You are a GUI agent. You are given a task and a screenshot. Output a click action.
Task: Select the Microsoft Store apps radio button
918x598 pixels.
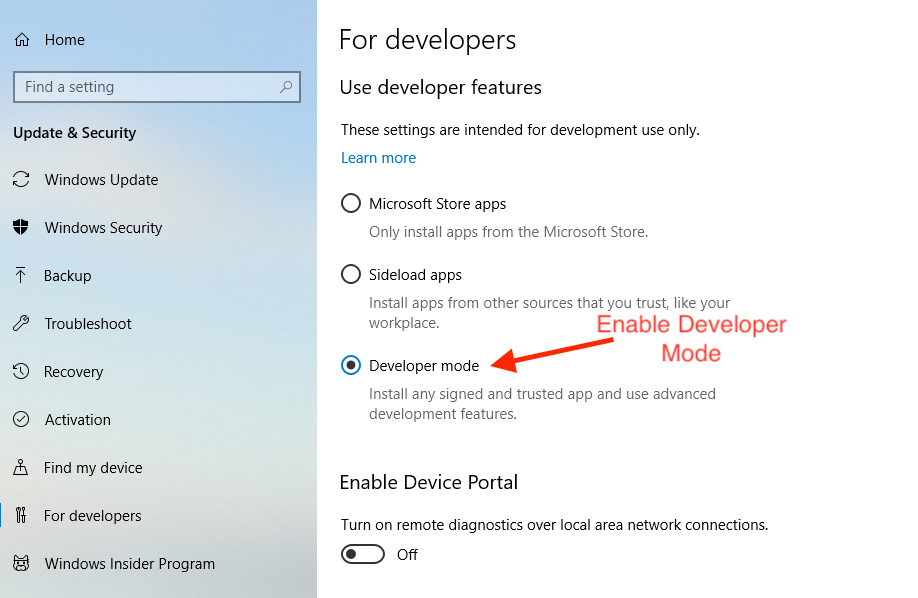351,204
